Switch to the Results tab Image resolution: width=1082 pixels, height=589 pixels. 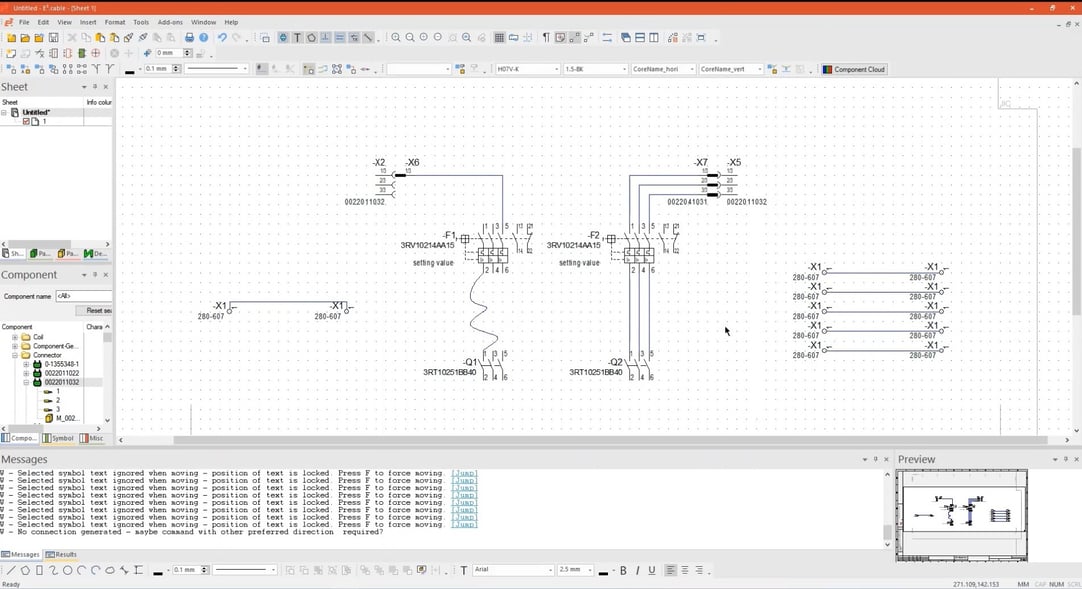(61, 554)
